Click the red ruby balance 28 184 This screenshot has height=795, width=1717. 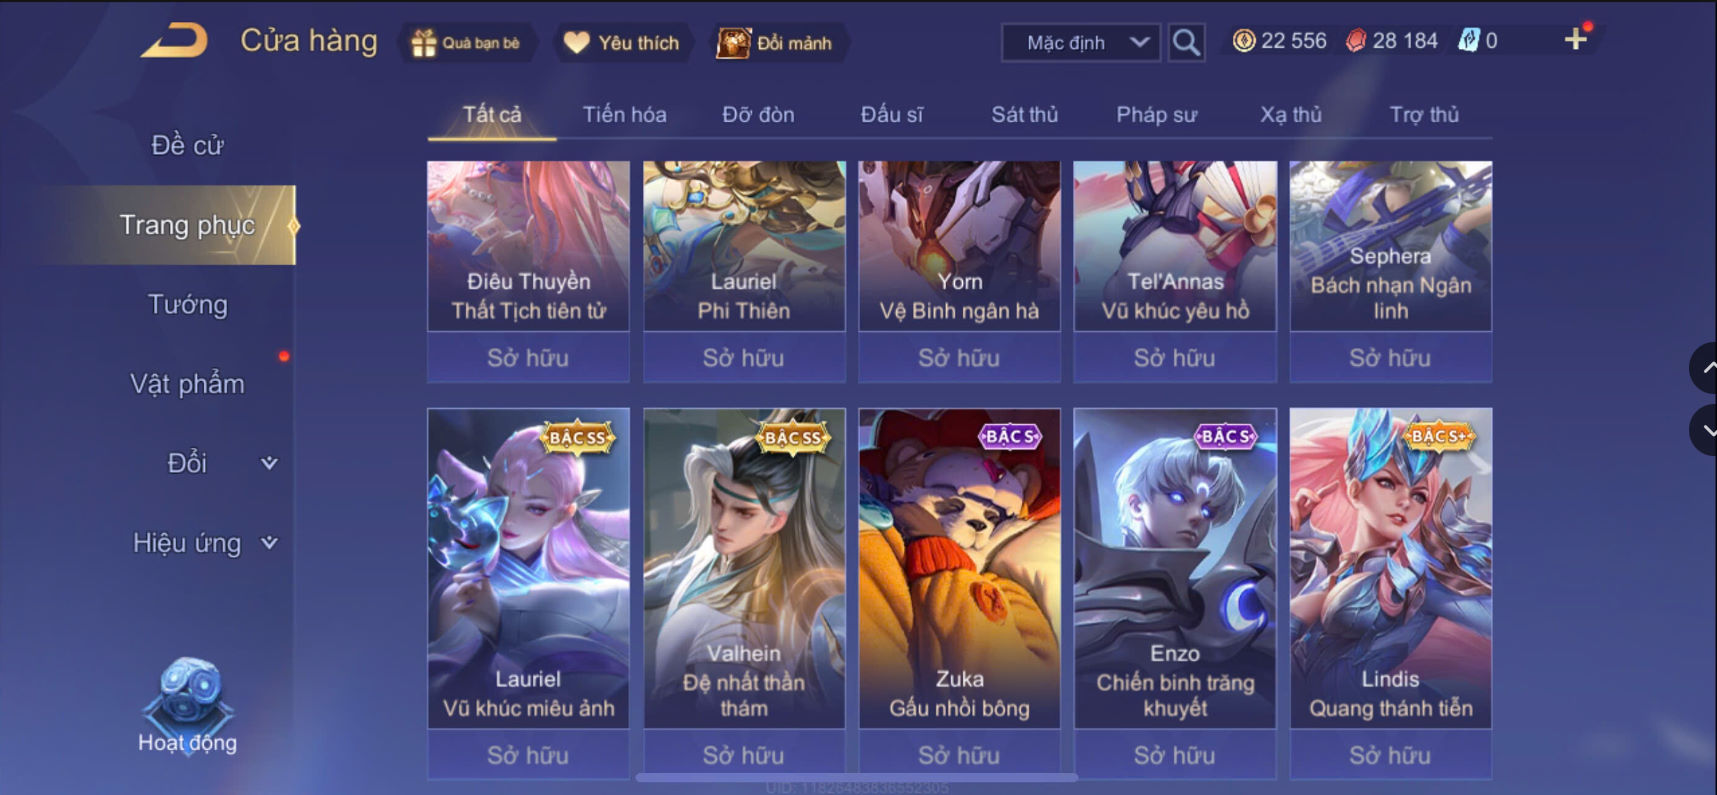click(x=1391, y=41)
